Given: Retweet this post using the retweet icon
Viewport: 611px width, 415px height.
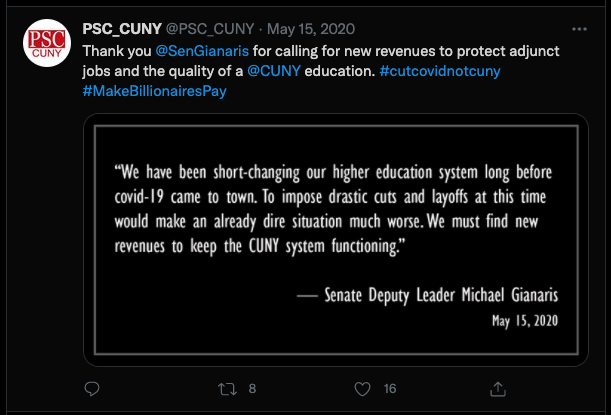Looking at the screenshot, I should coord(225,388).
